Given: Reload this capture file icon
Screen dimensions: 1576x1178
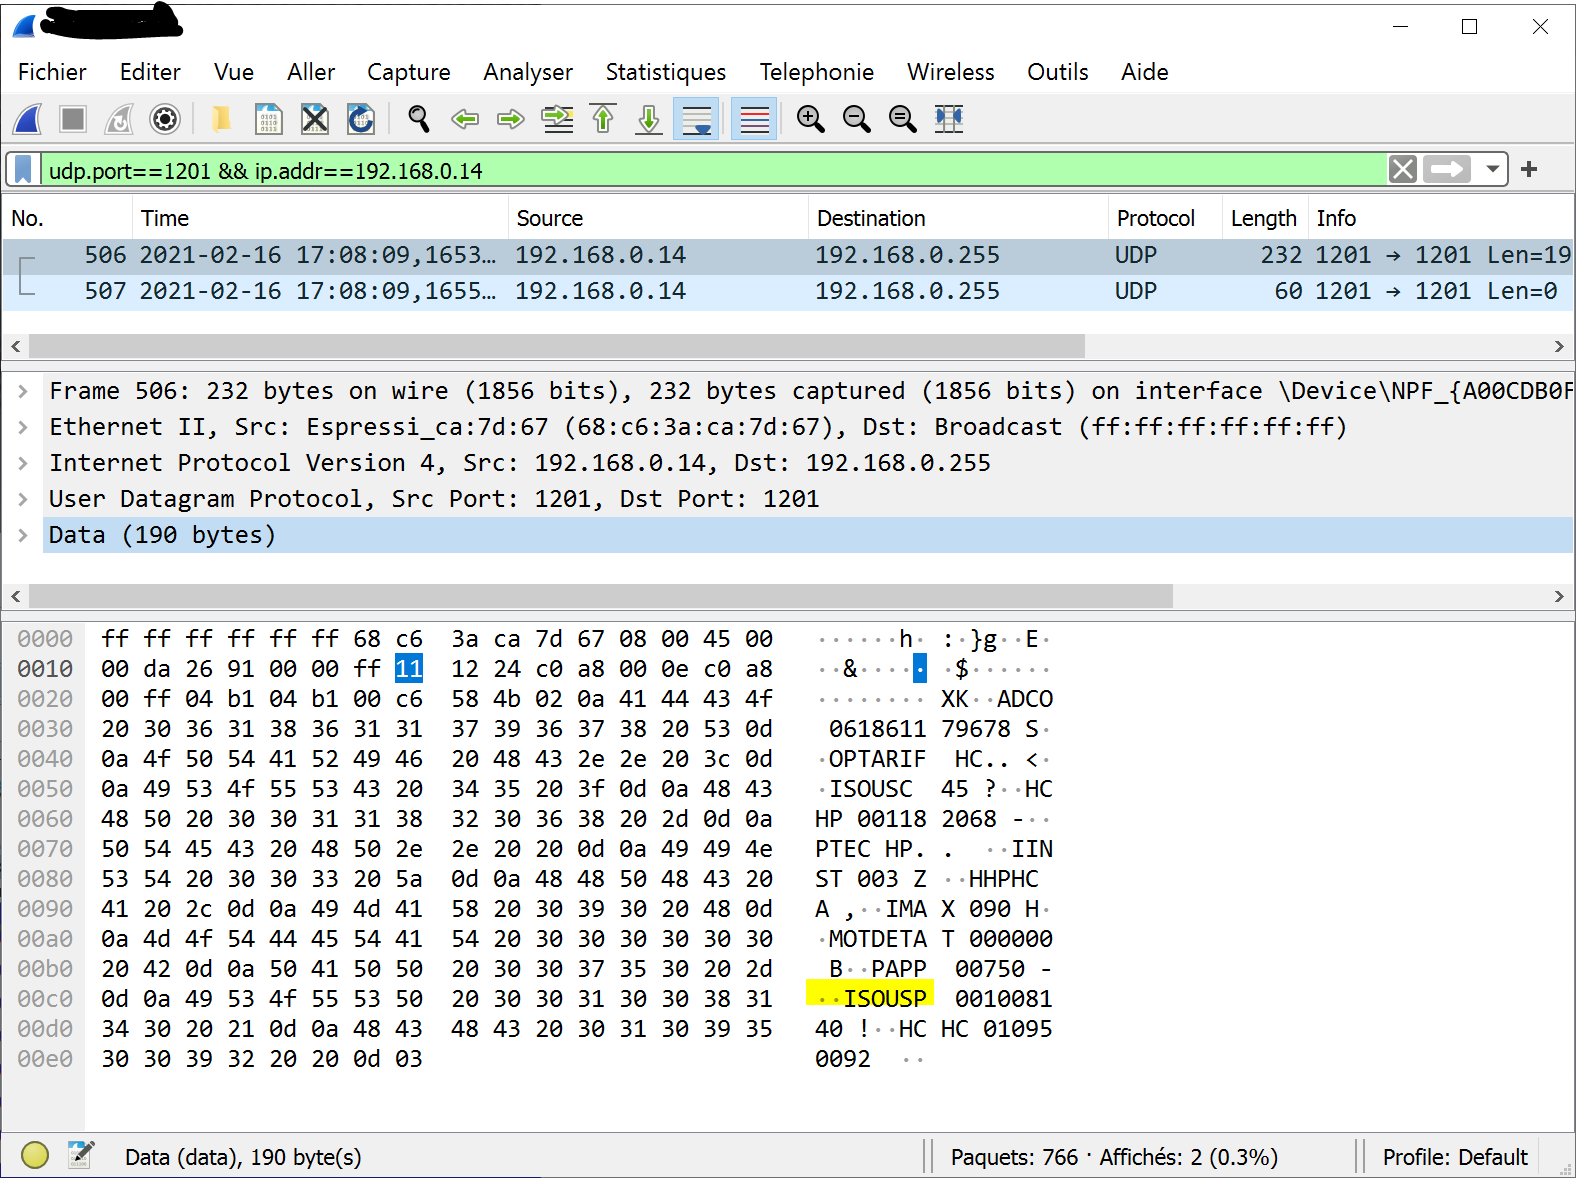Looking at the screenshot, I should point(361,119).
